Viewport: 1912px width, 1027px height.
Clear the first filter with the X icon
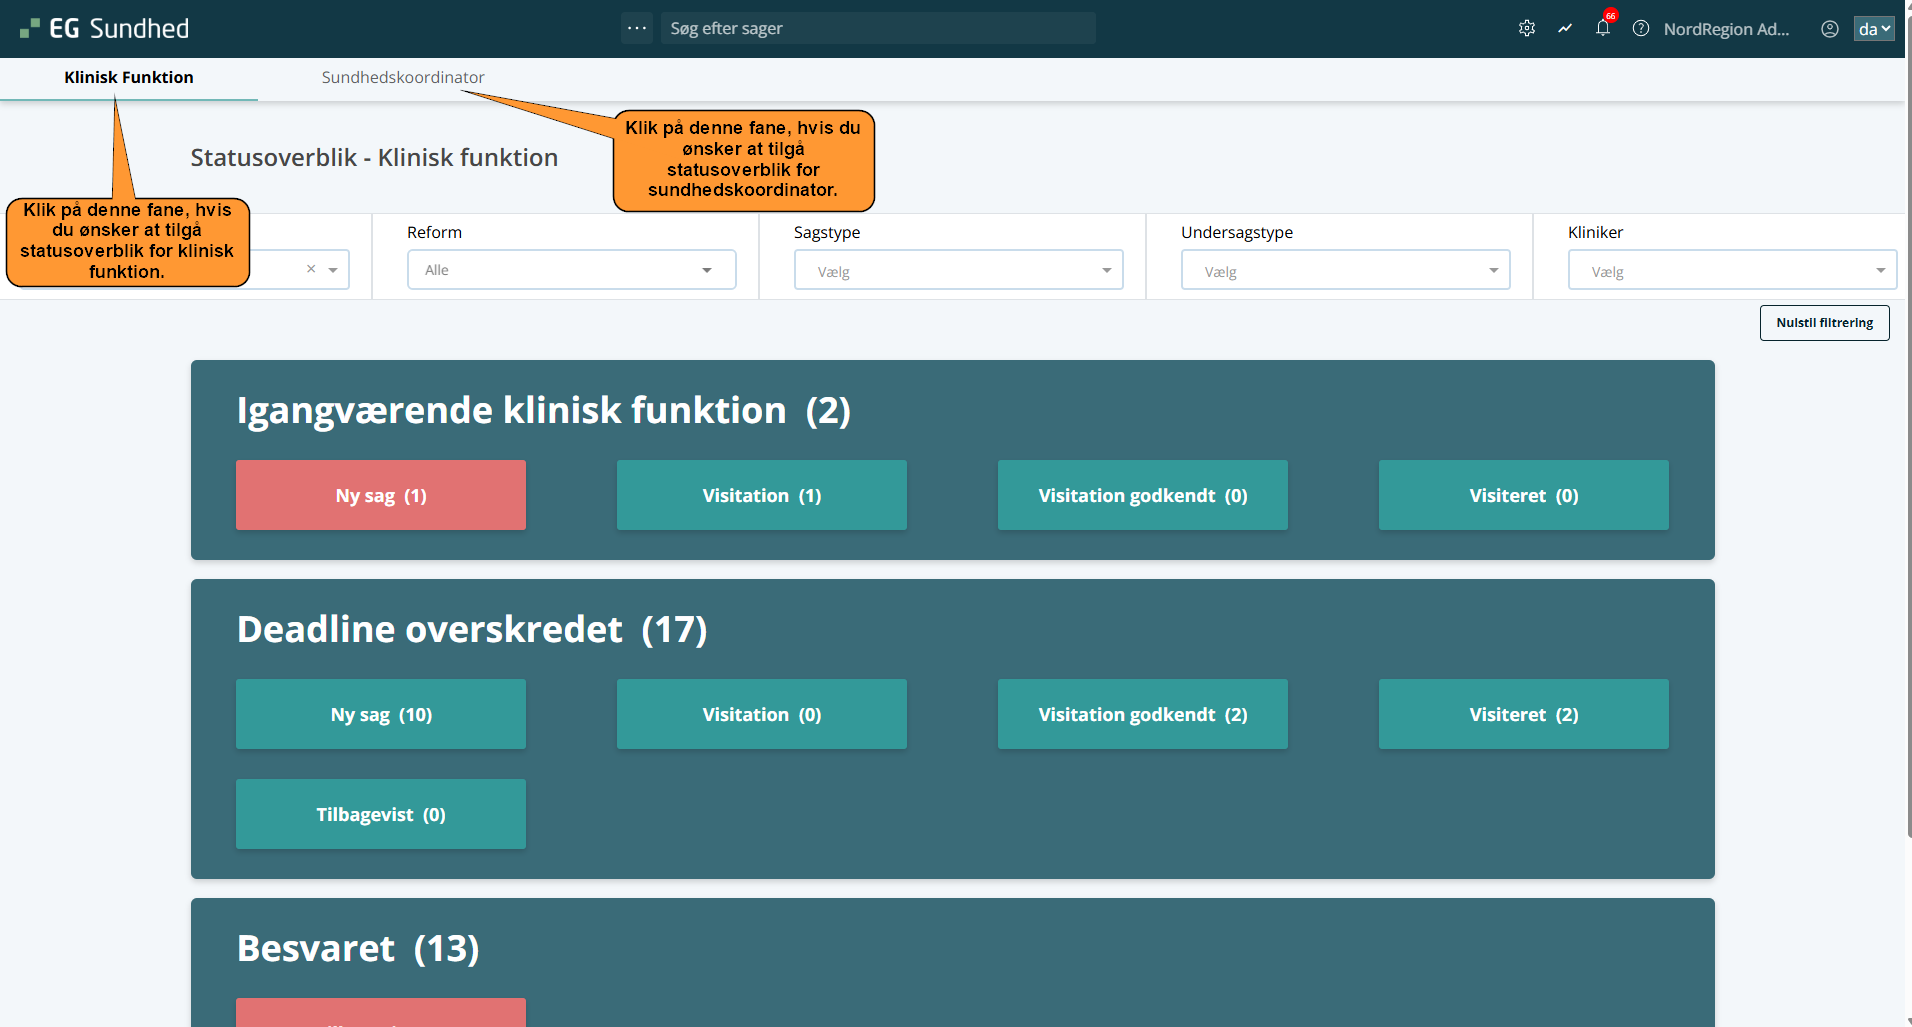pos(311,269)
